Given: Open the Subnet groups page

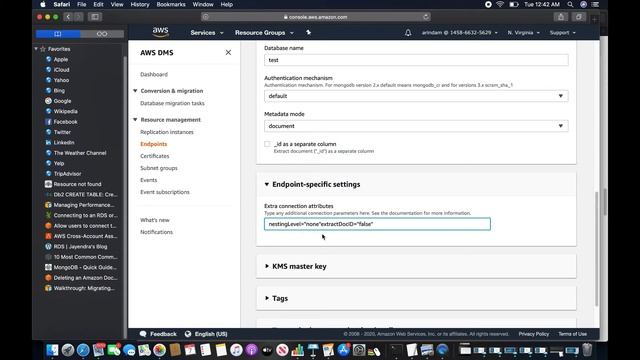Looking at the screenshot, I should point(159,168).
